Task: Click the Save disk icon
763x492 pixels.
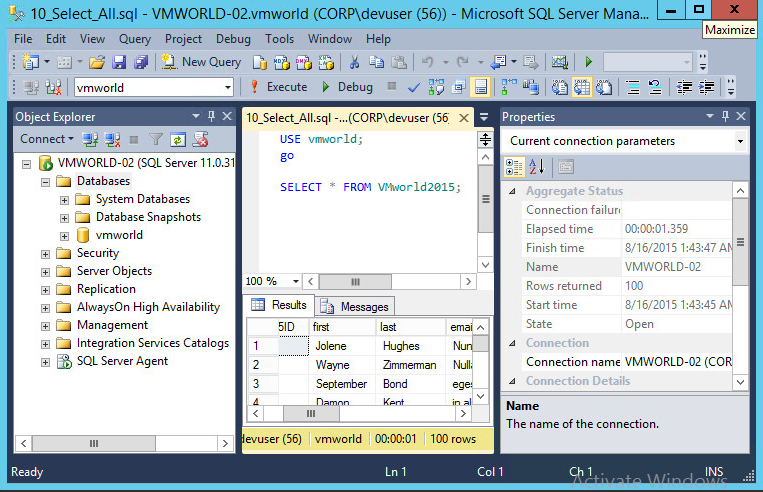Action: [x=119, y=62]
